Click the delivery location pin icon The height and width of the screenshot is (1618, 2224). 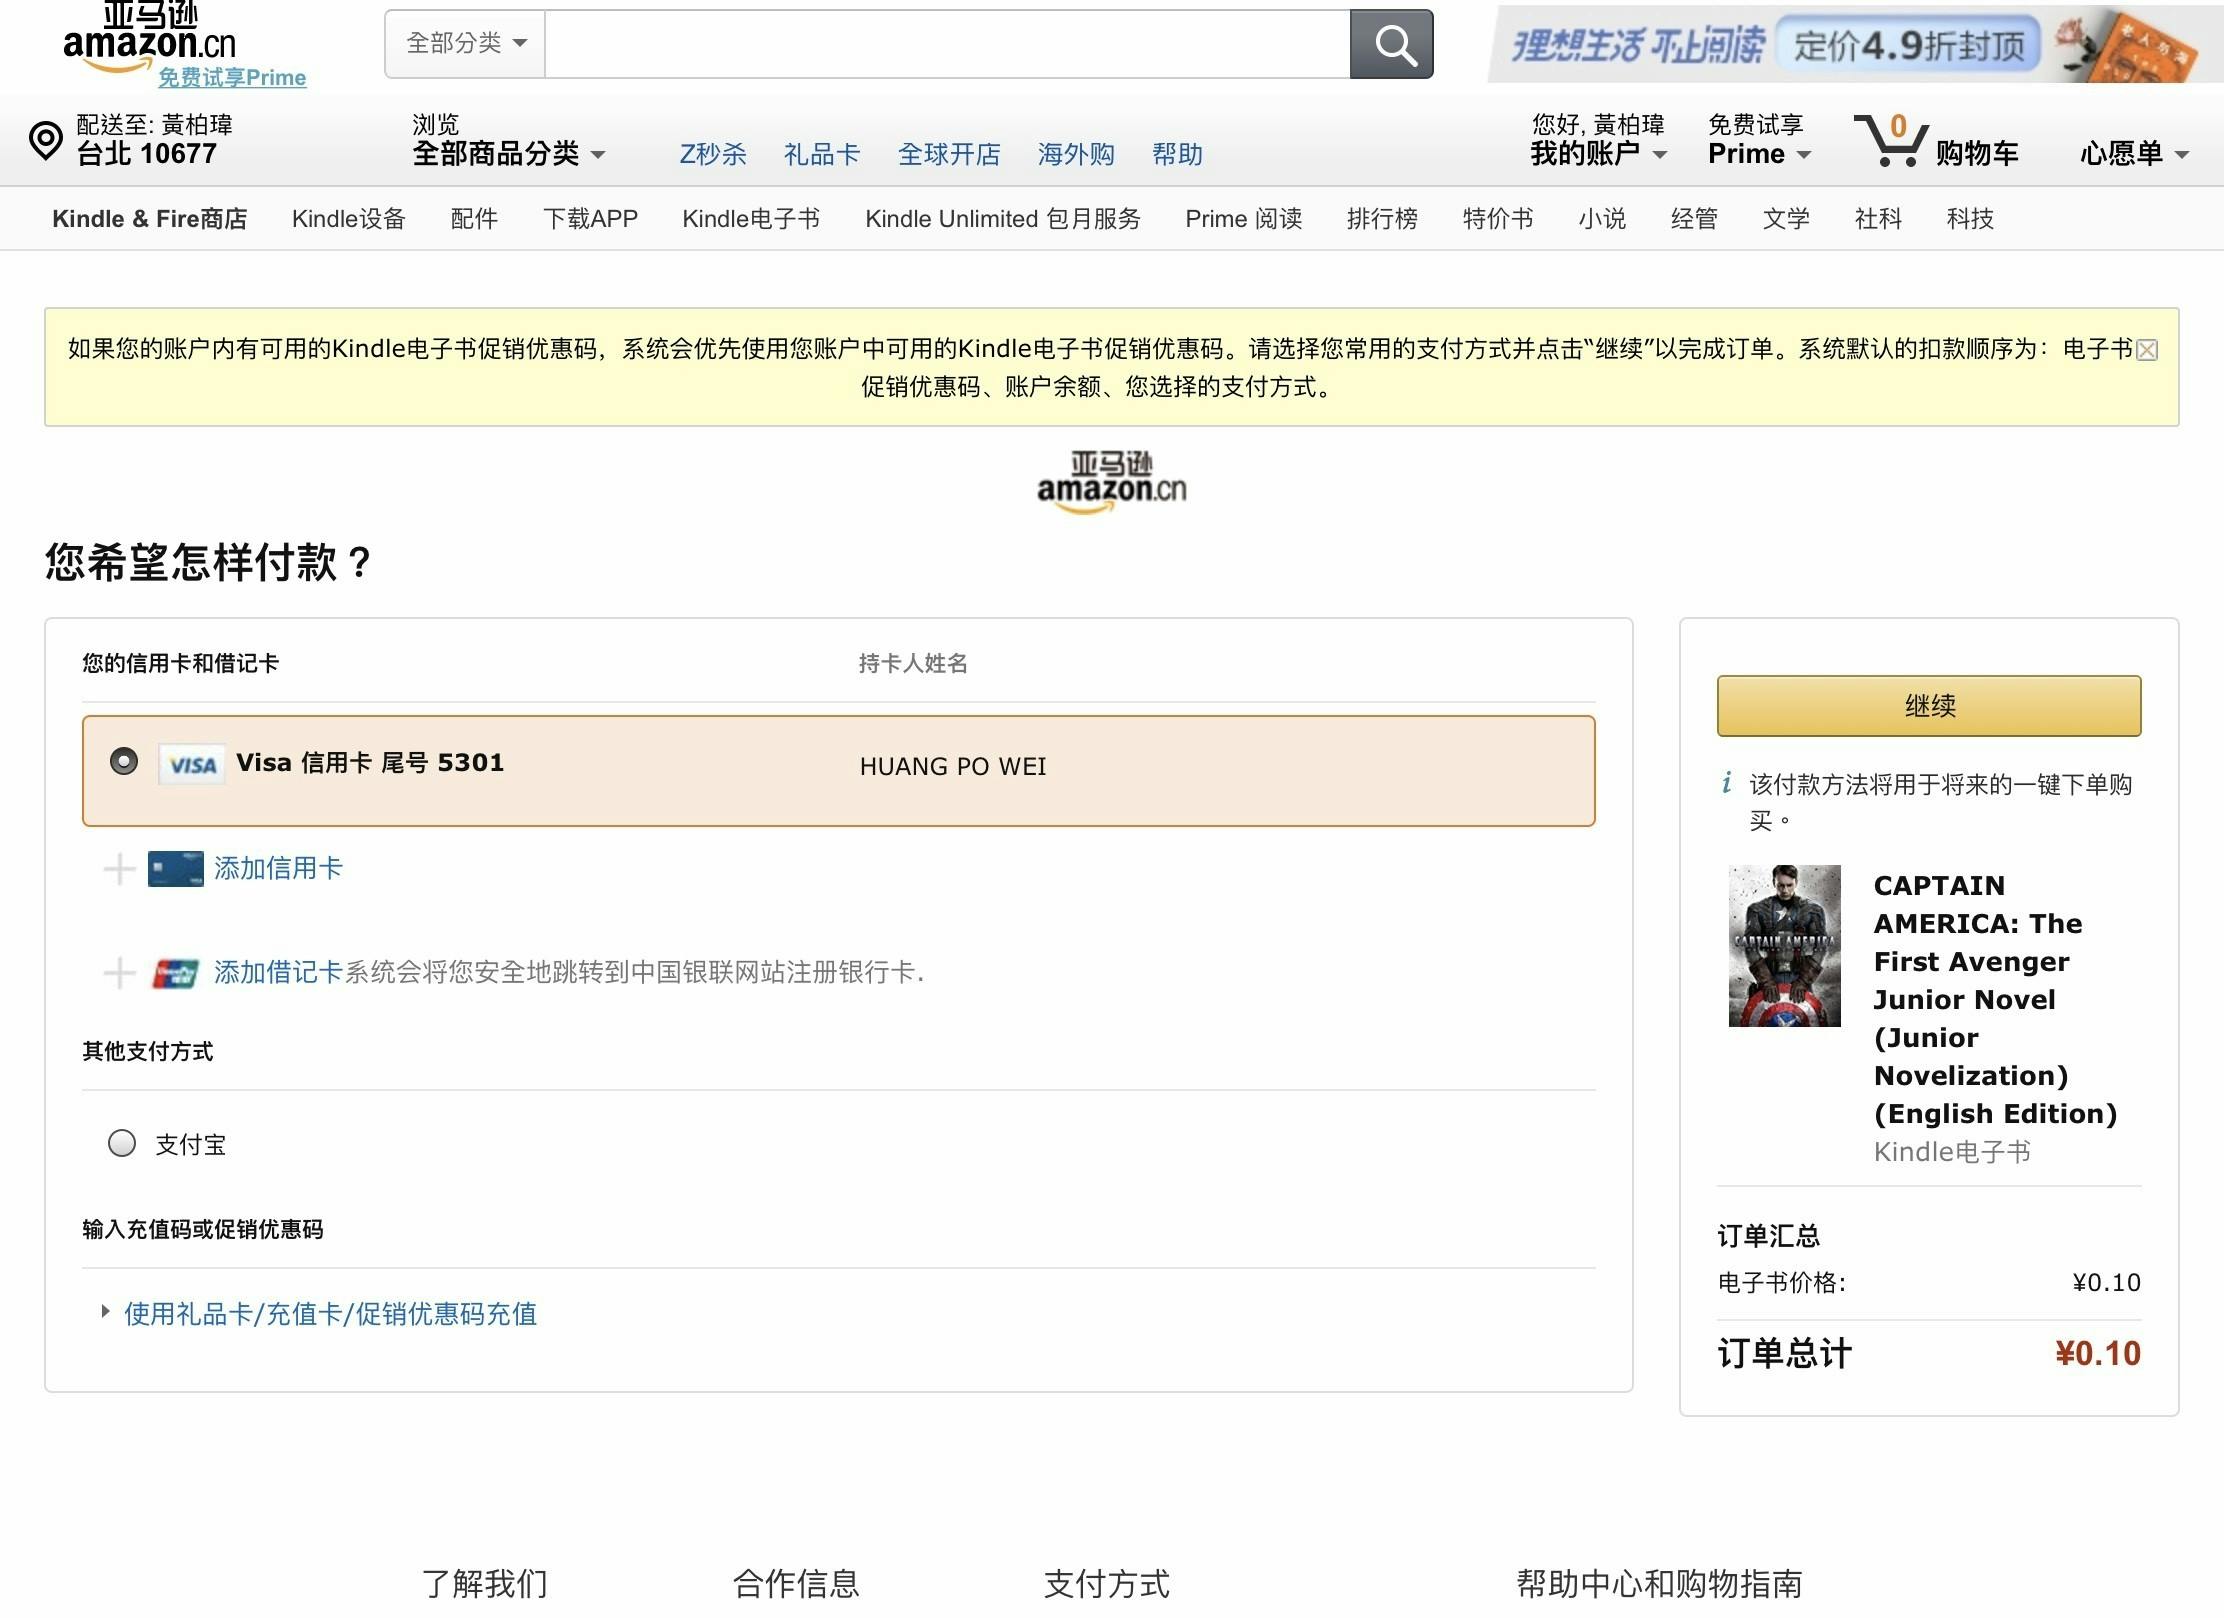point(46,141)
